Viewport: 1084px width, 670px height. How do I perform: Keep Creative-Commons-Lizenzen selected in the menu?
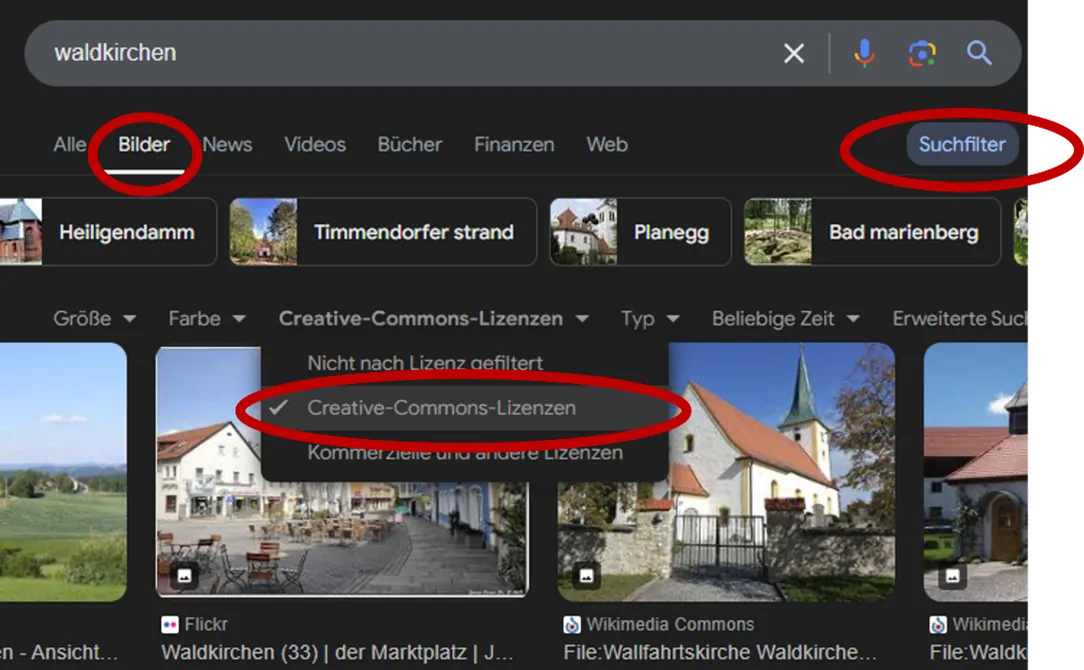[x=444, y=408]
